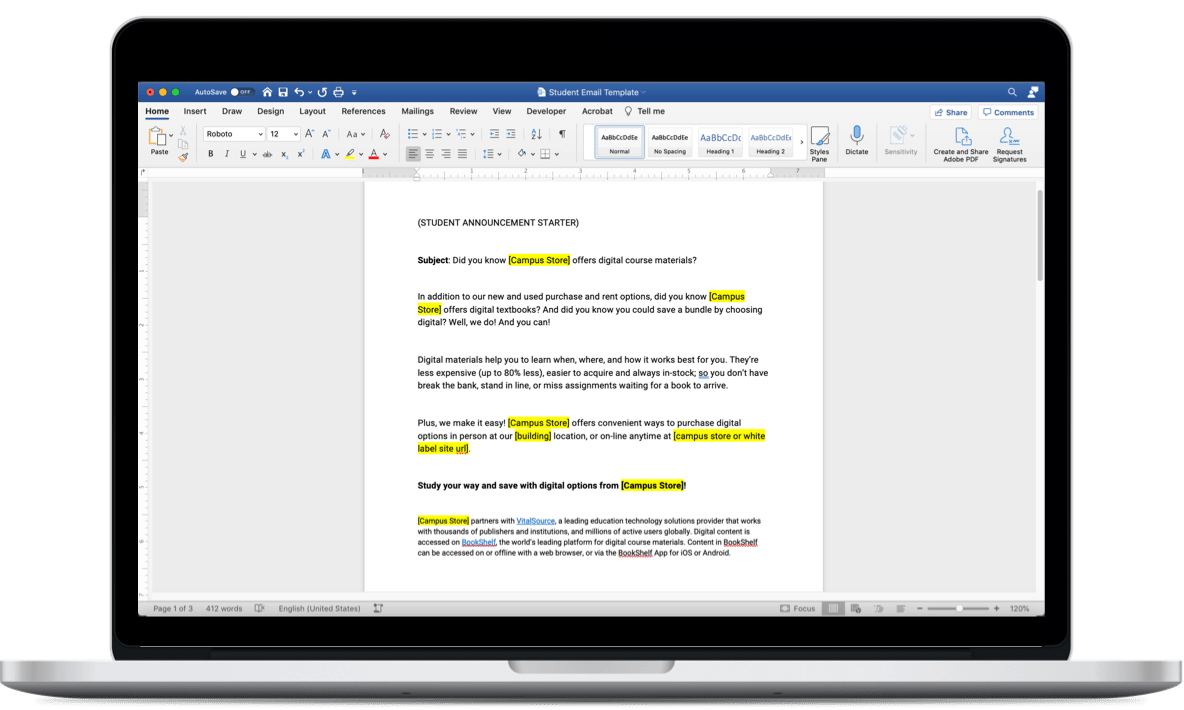Open the borders dropdown arrow
This screenshot has height=710, width=1184.
pyautogui.click(x=557, y=155)
